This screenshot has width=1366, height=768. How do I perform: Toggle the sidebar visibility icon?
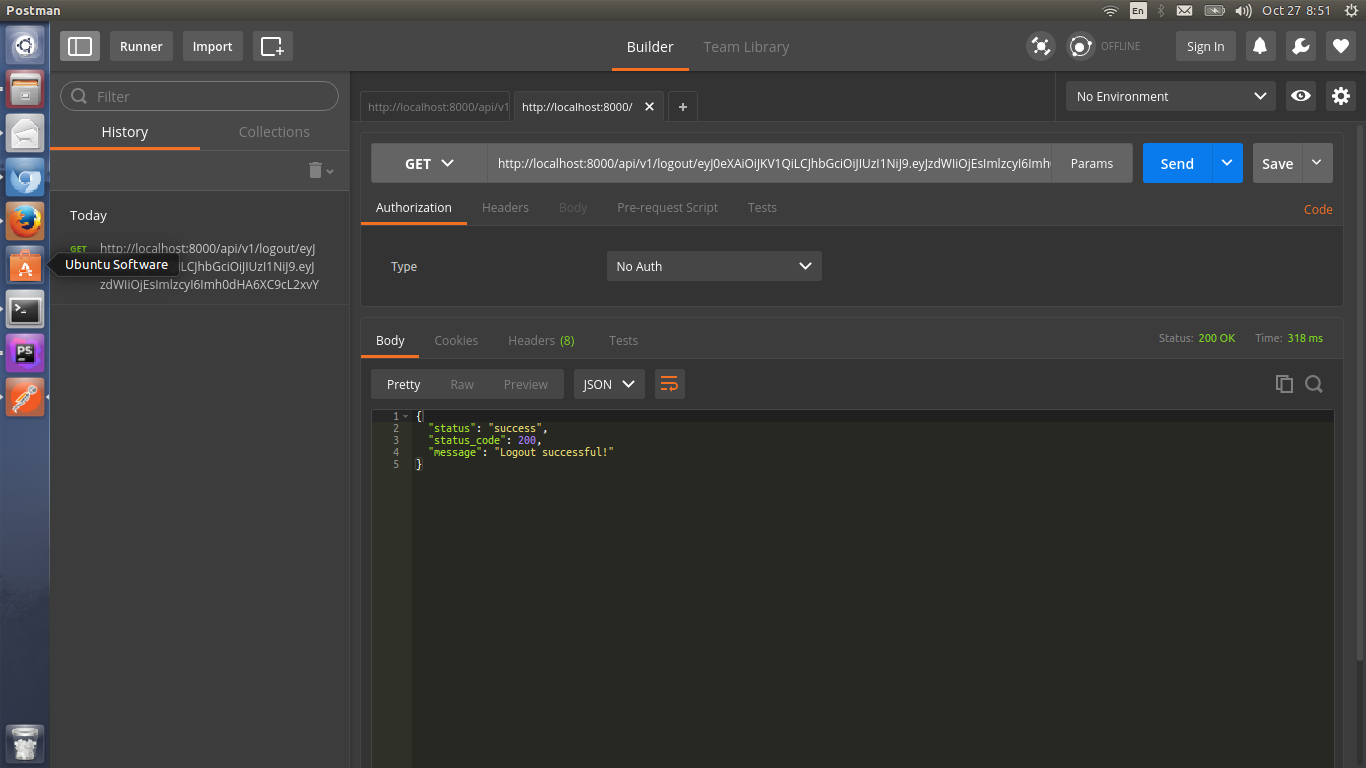tap(79, 45)
